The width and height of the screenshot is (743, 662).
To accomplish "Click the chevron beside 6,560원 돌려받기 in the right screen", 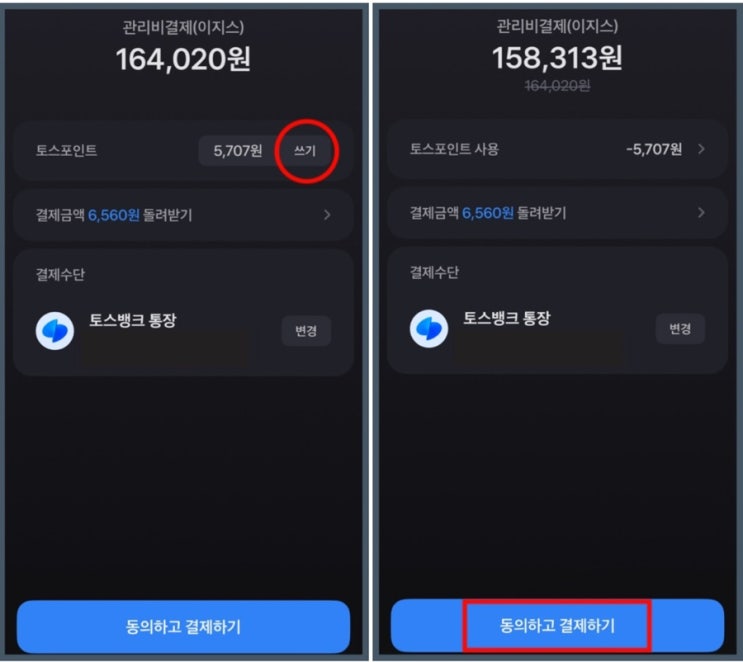I will click(x=701, y=213).
